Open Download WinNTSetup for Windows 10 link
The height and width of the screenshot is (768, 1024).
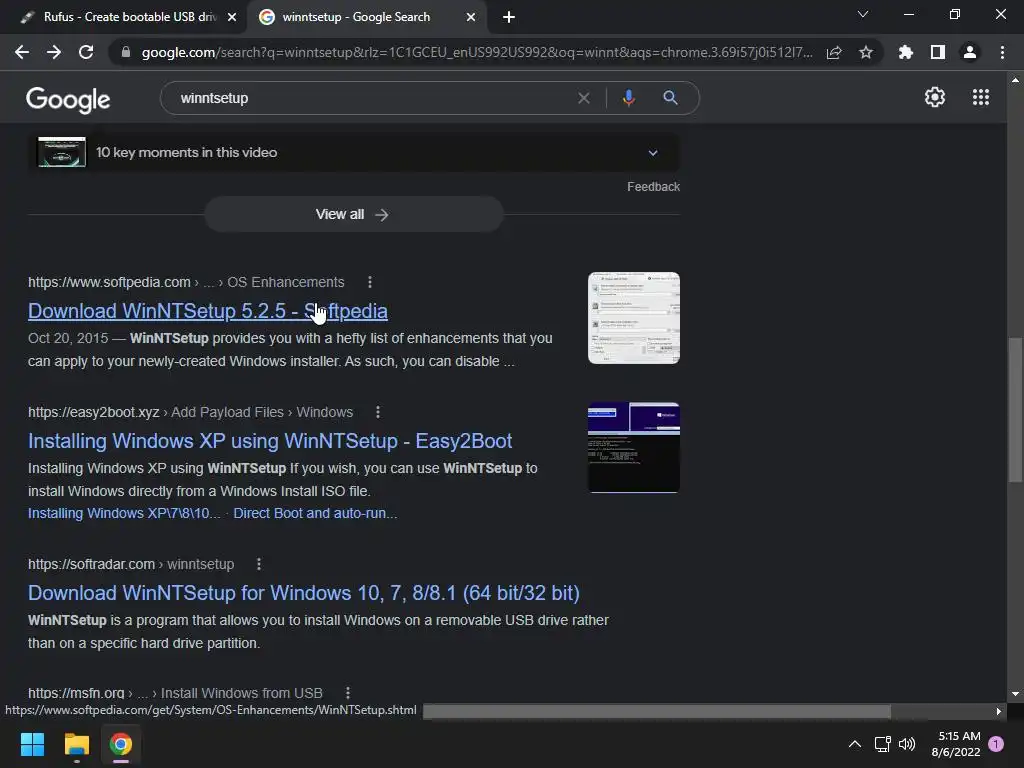[x=304, y=593]
